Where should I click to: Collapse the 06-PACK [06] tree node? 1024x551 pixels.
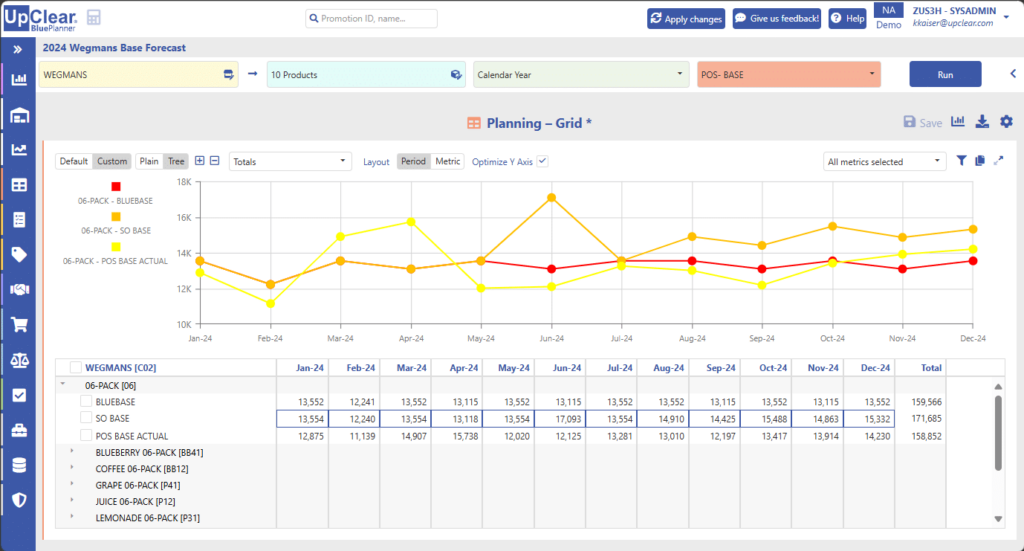[63, 384]
